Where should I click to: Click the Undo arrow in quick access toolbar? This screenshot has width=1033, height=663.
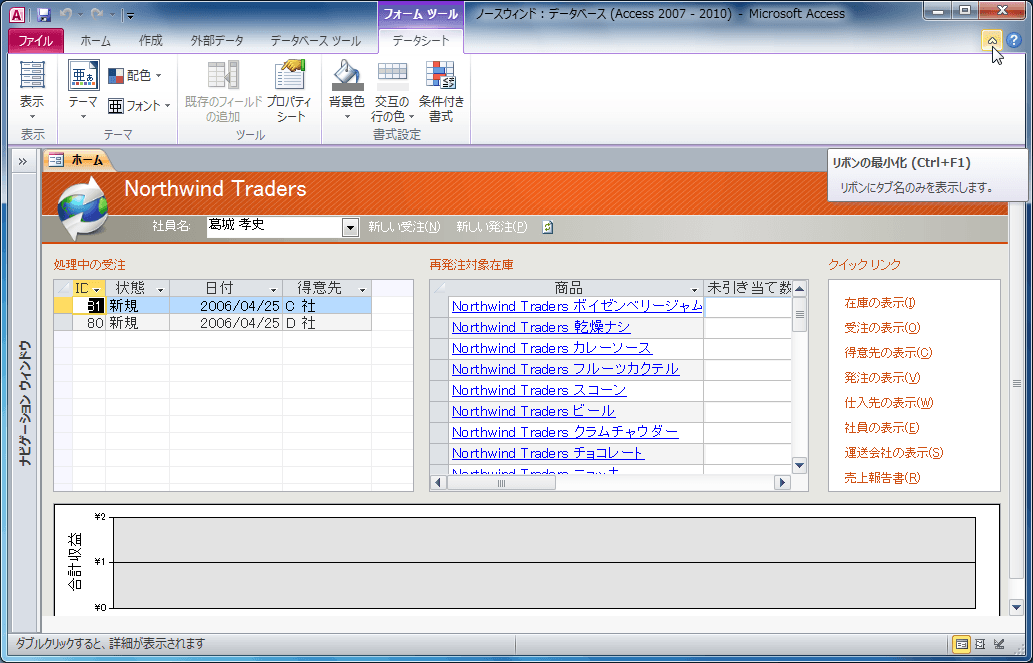point(65,14)
